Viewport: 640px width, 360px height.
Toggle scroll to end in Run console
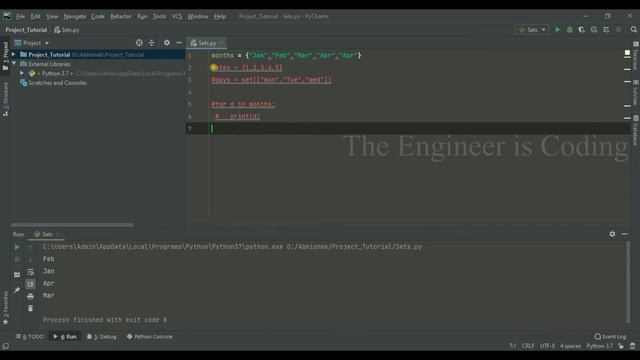(30, 284)
